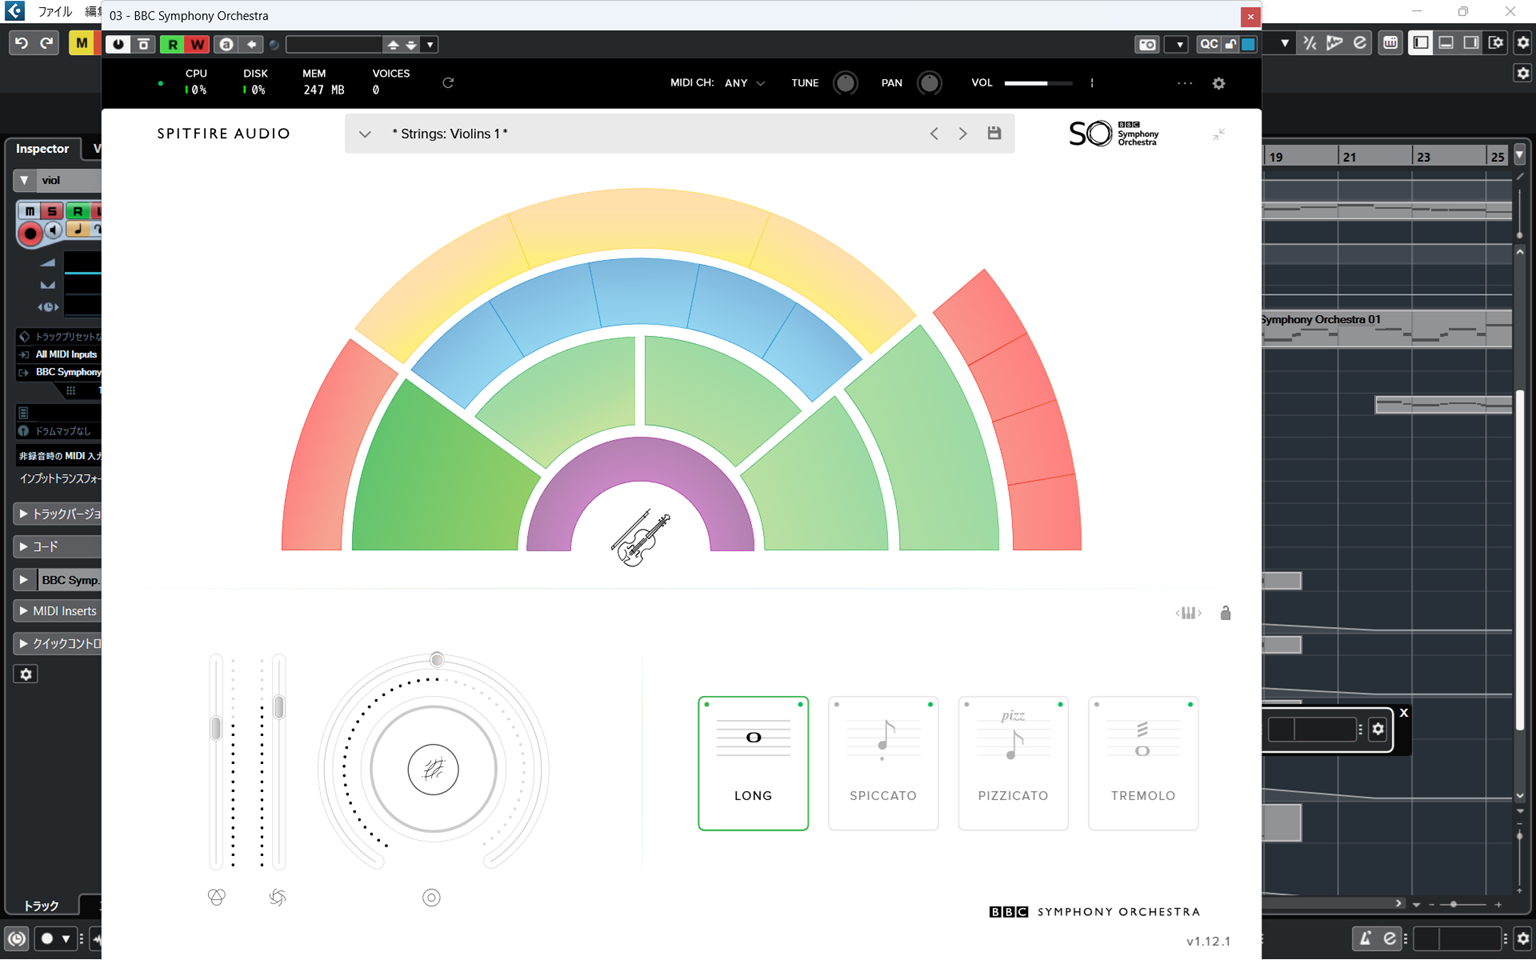Toggle the plugin QC button
The image size is (1536, 960).
pyautogui.click(x=1209, y=44)
